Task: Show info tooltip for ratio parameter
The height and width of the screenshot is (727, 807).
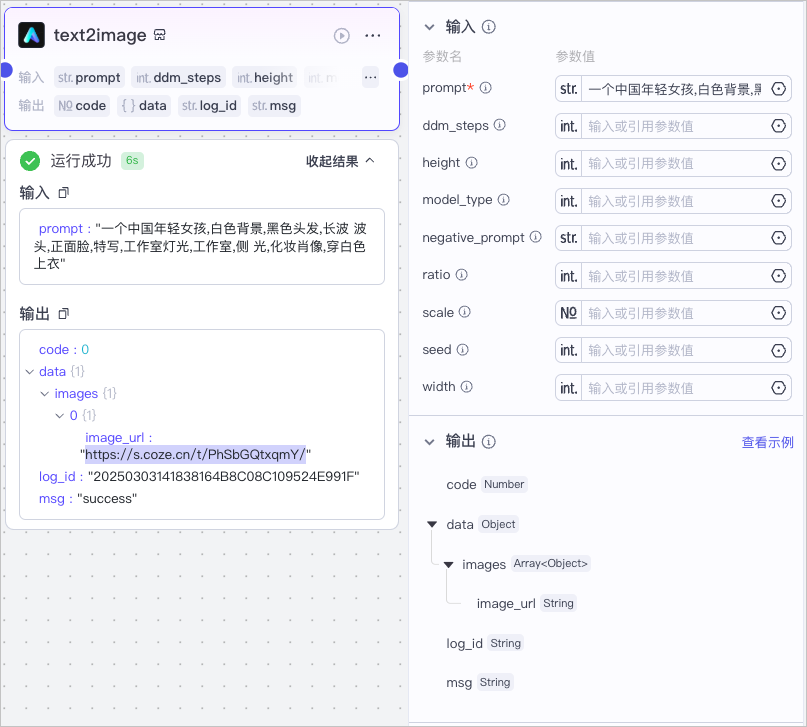Action: point(462,275)
